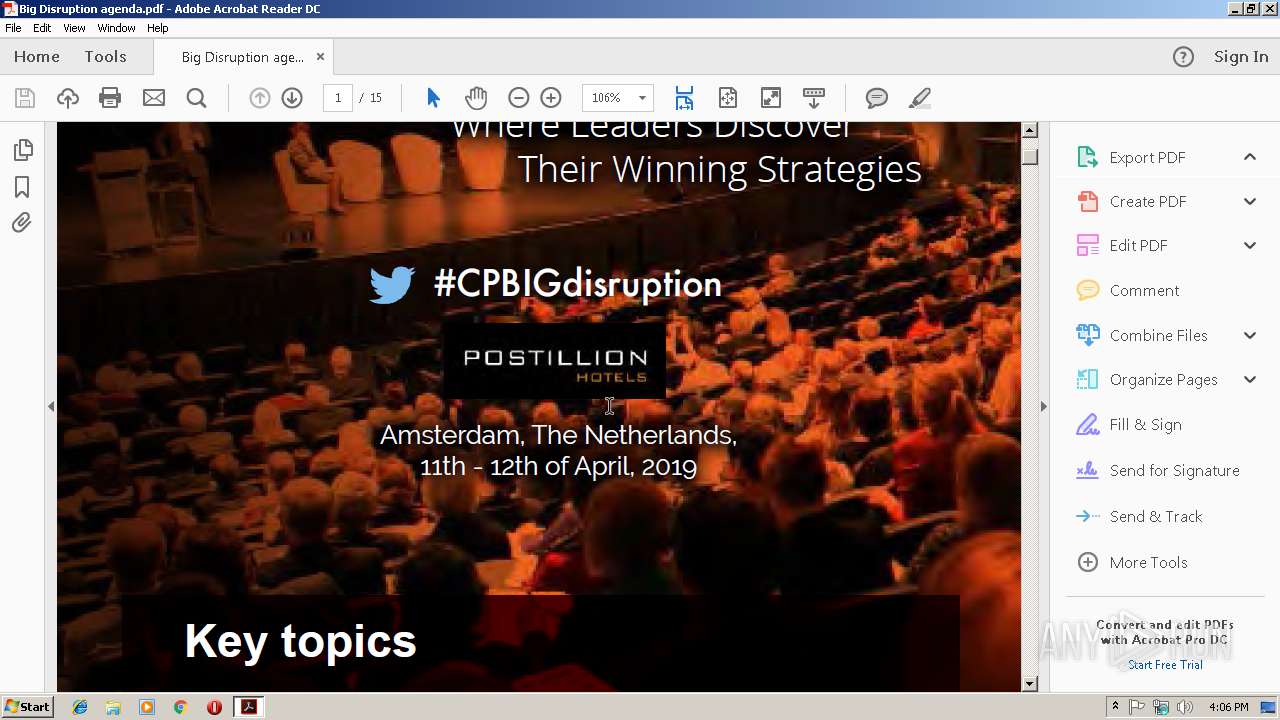Open the Help menu
Screen dimensions: 1280x720
(158, 28)
